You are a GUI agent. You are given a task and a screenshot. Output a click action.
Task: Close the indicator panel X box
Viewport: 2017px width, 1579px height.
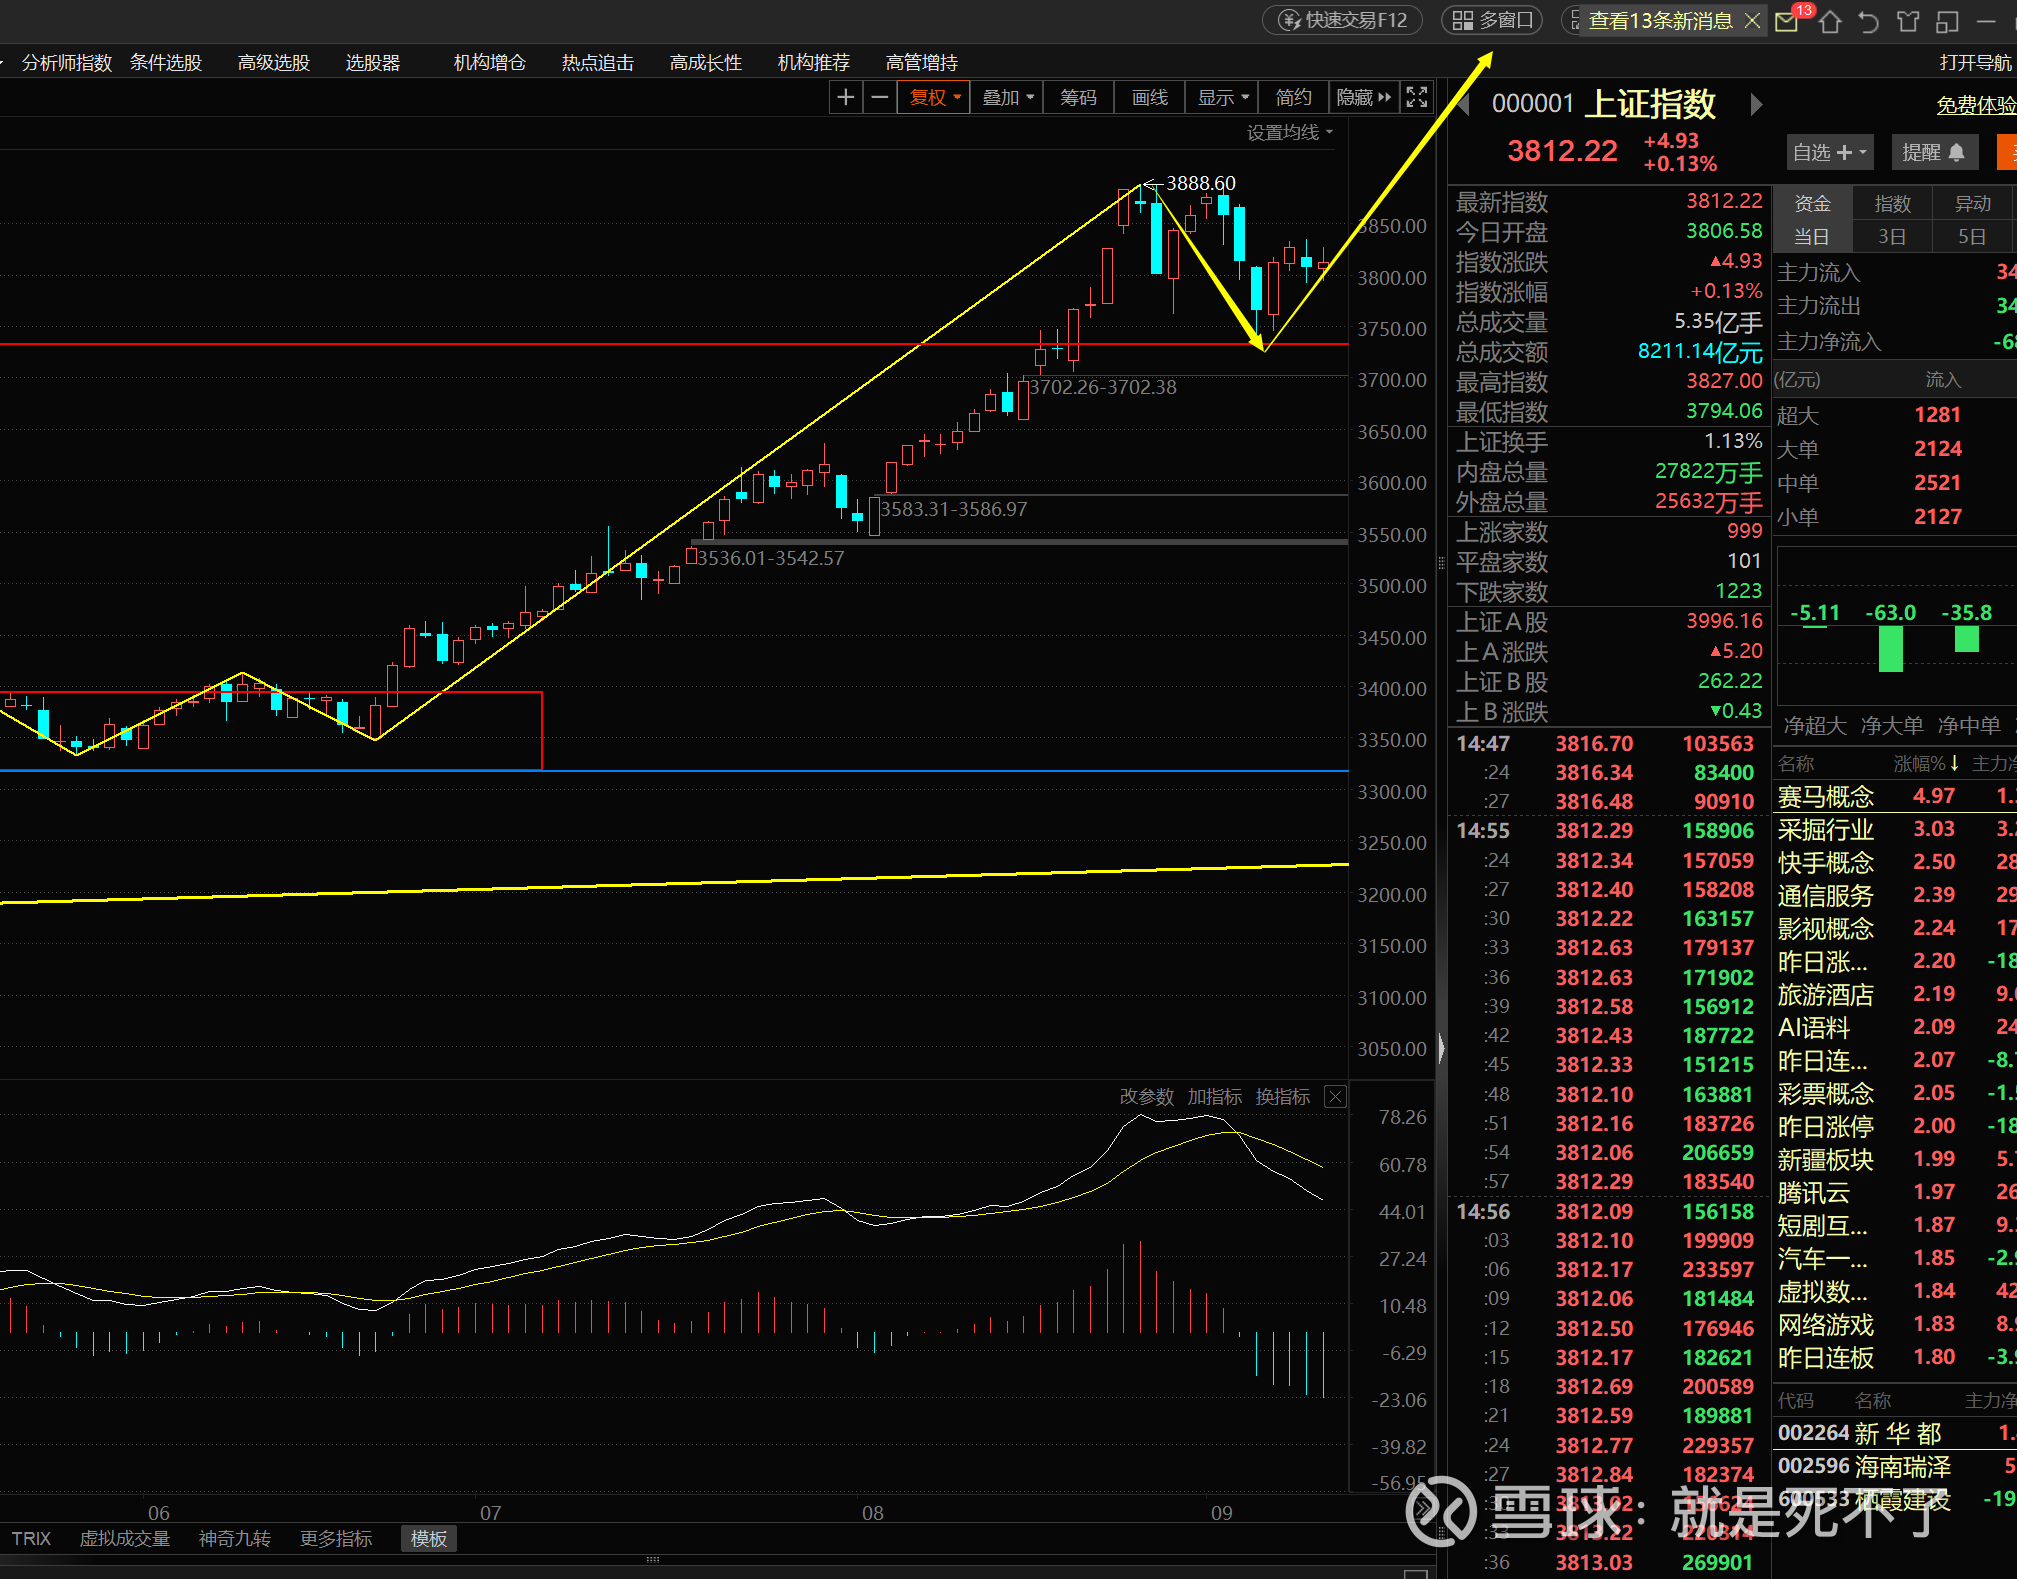point(1335,1096)
